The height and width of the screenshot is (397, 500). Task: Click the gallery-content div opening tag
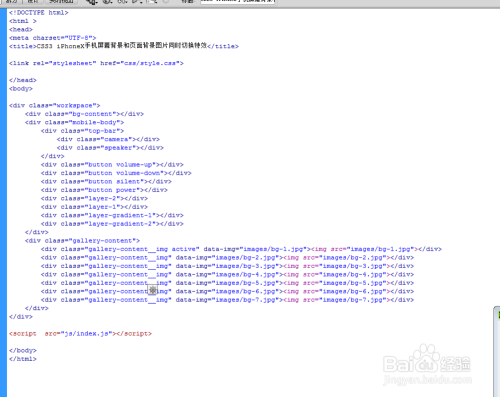[82, 241]
